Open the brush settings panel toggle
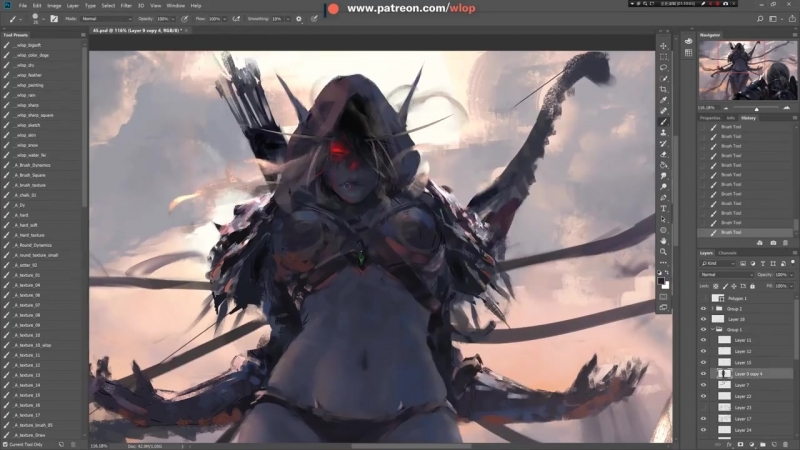 (x=54, y=19)
